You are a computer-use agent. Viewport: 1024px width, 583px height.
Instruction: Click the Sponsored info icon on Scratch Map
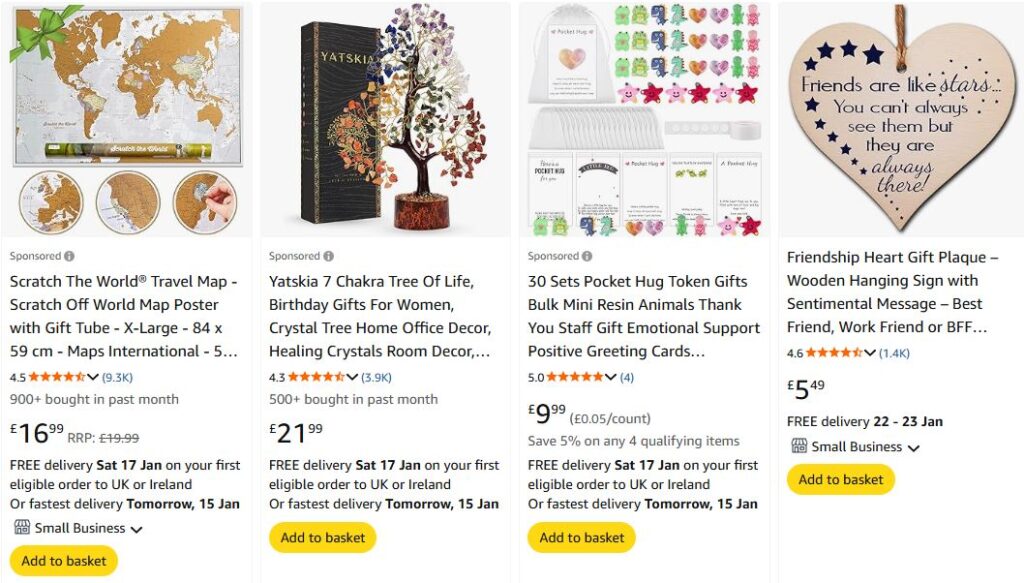tap(69, 256)
